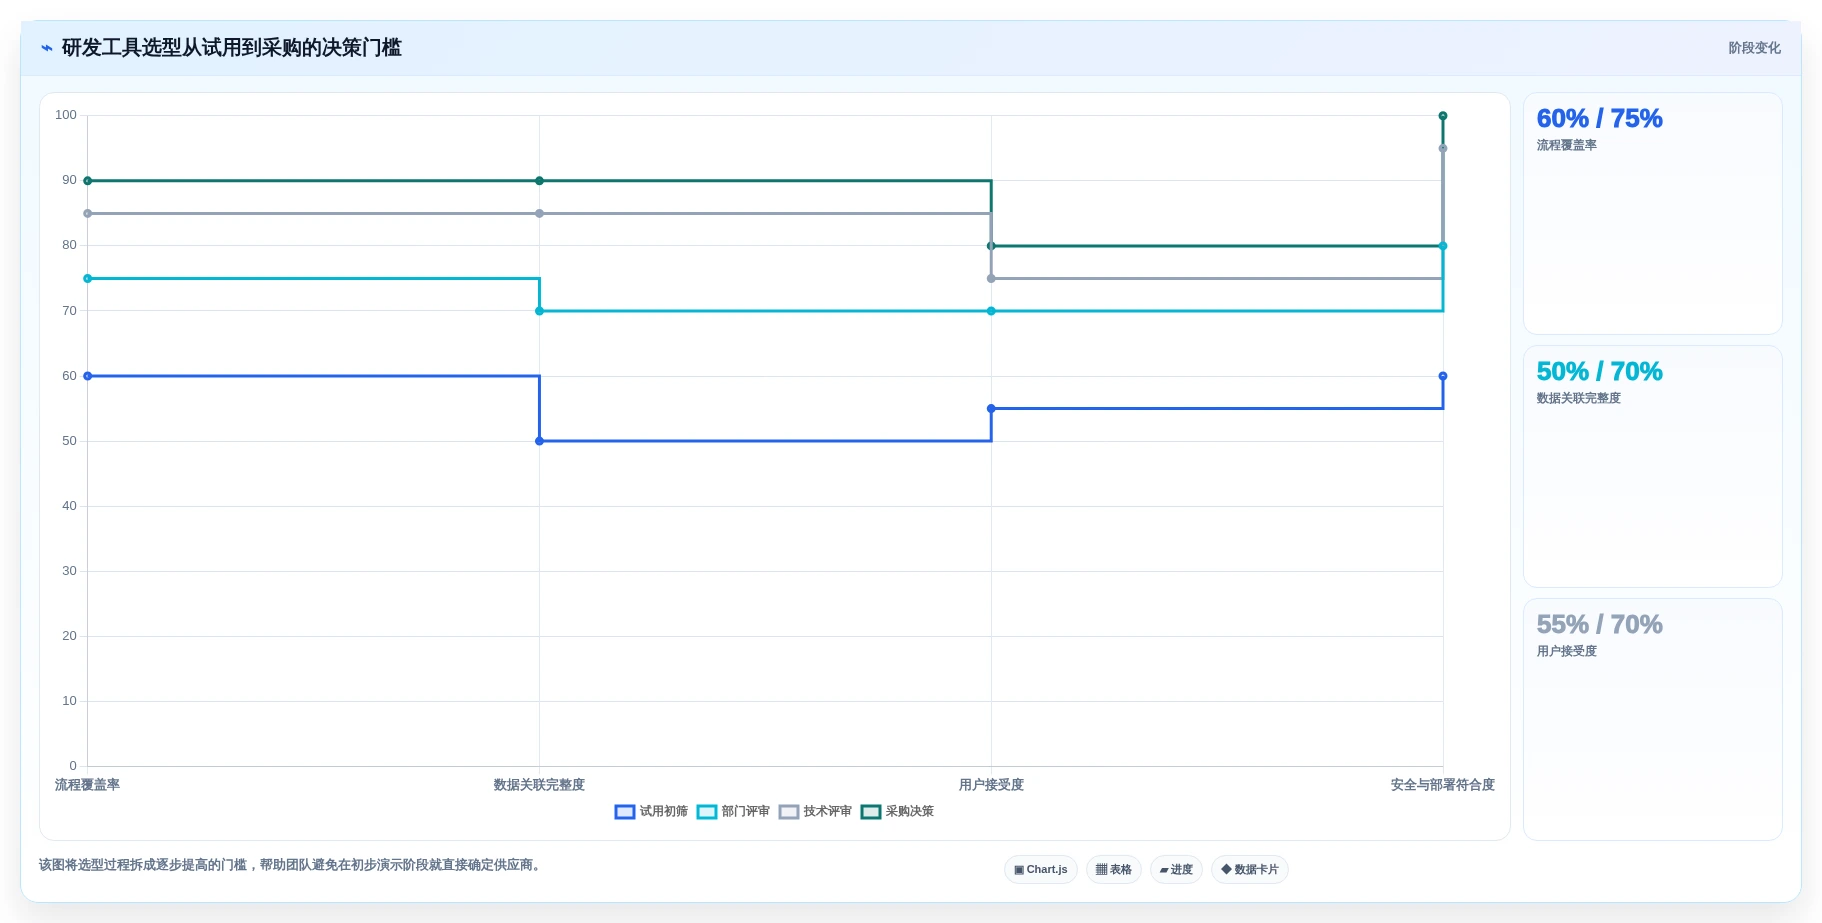Click 技术评审 point at 数据关联完整度 (85)
The width and height of the screenshot is (1822, 923).
click(x=540, y=214)
